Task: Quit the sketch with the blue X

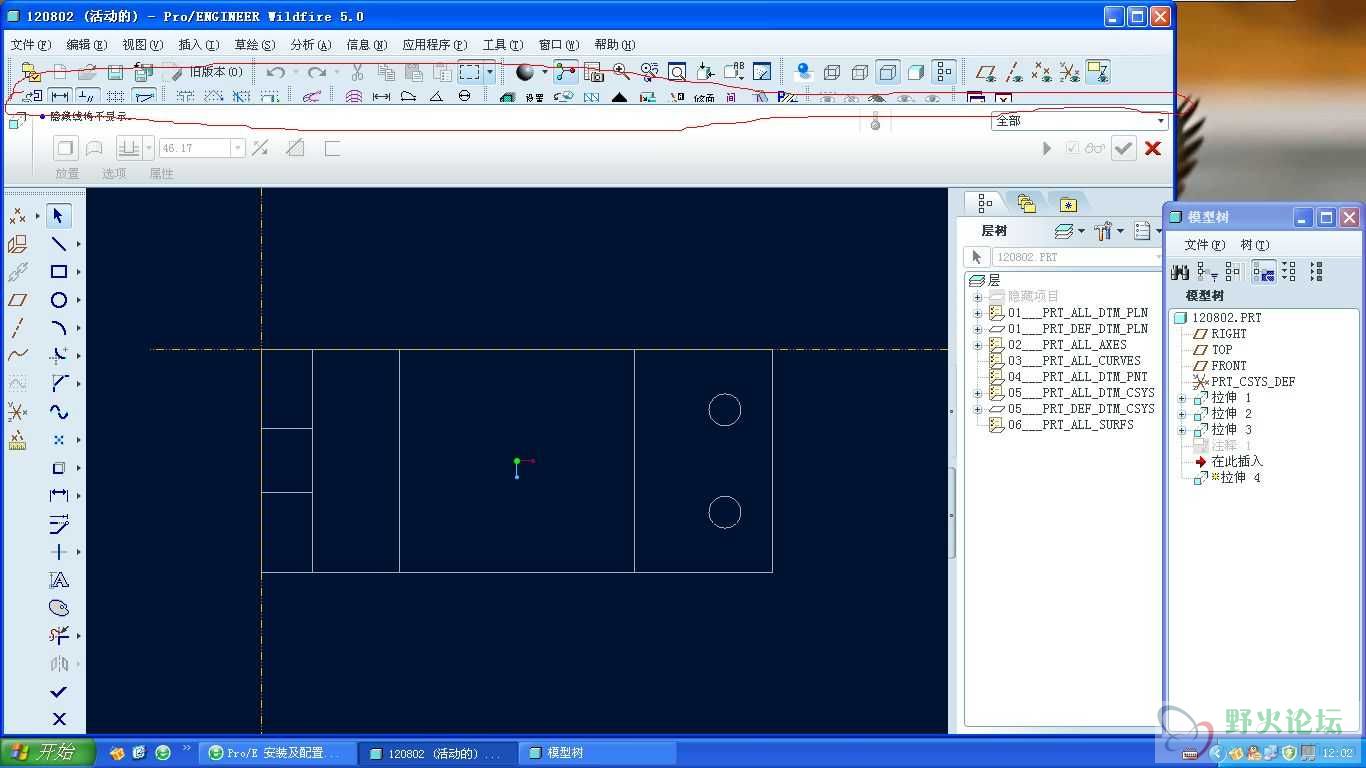Action: 59,719
